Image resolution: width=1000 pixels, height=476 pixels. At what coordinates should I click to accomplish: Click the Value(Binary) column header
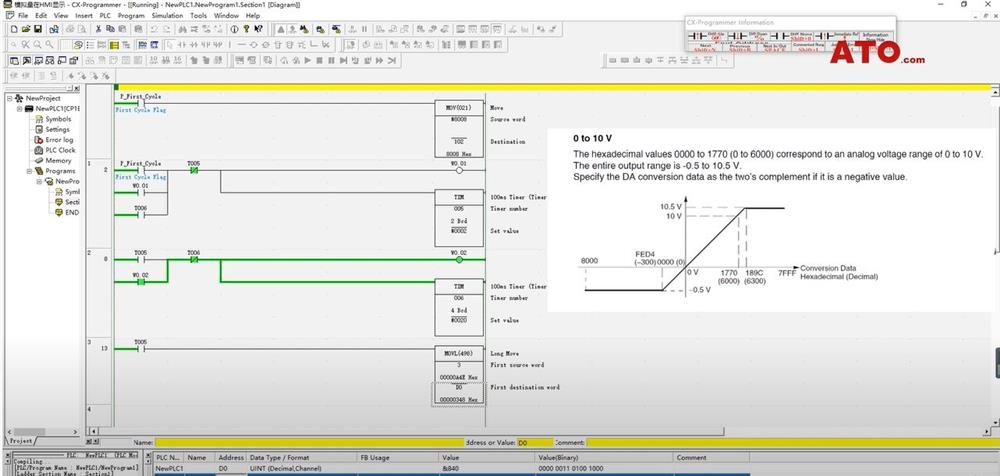pyautogui.click(x=605, y=457)
